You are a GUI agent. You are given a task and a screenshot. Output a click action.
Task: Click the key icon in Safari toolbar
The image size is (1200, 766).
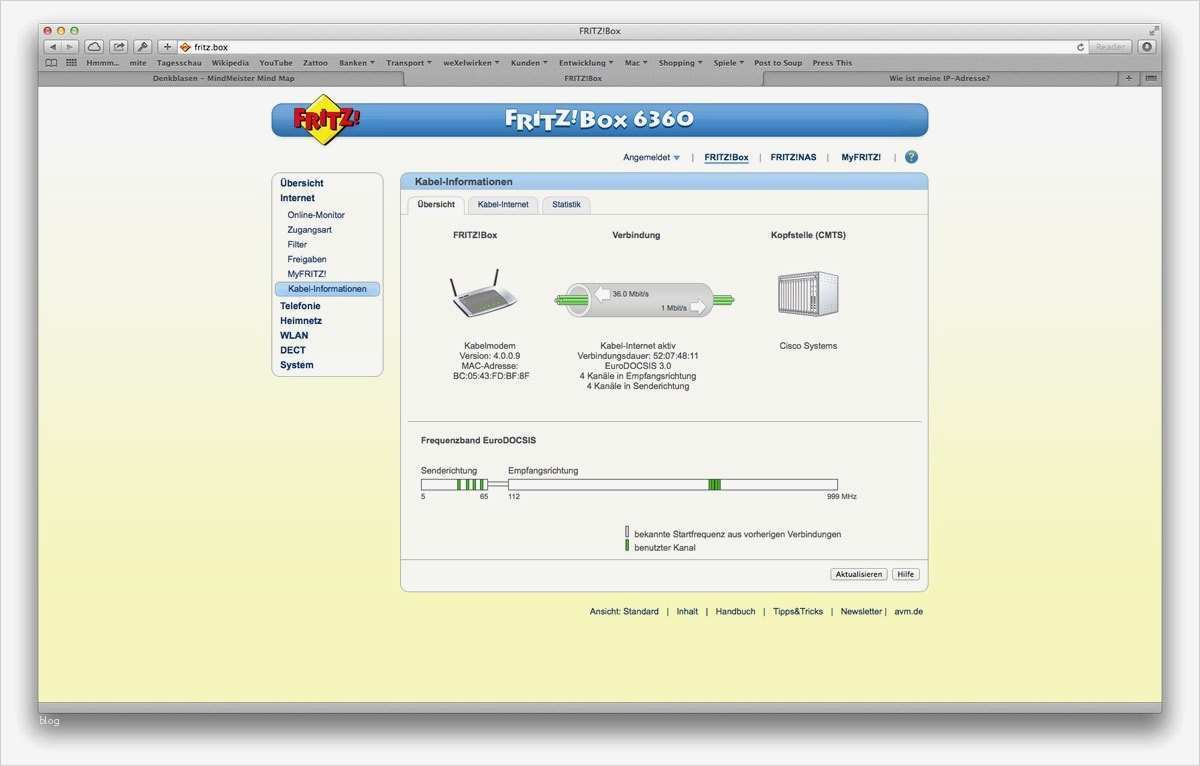pos(142,47)
